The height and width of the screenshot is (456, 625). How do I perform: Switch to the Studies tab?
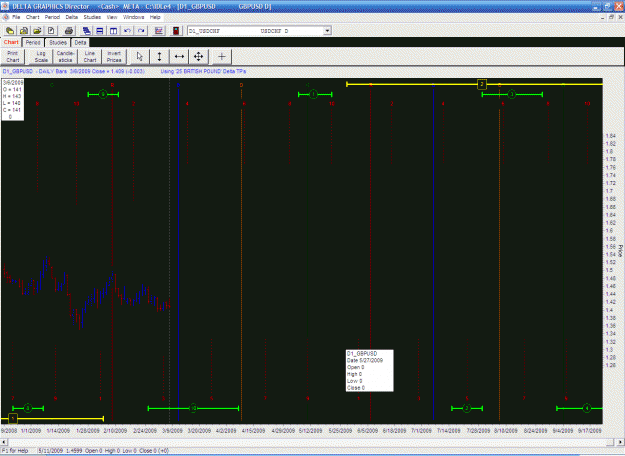click(58, 43)
